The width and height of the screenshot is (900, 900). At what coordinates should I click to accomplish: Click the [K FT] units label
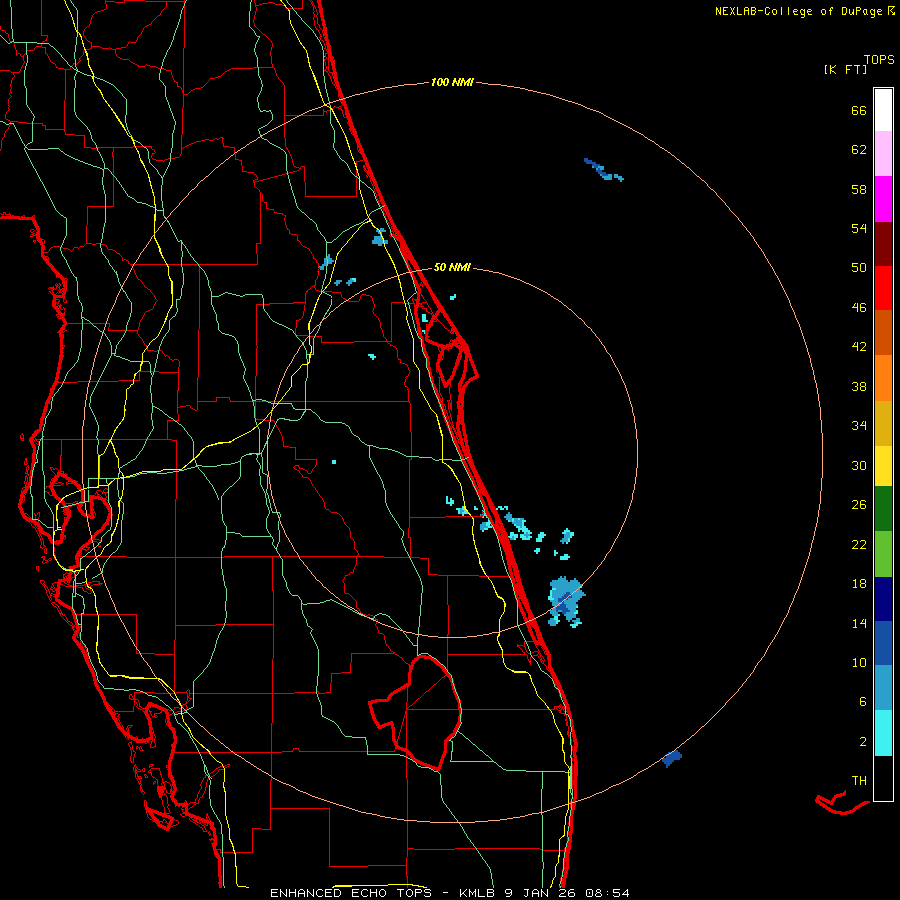[x=845, y=69]
